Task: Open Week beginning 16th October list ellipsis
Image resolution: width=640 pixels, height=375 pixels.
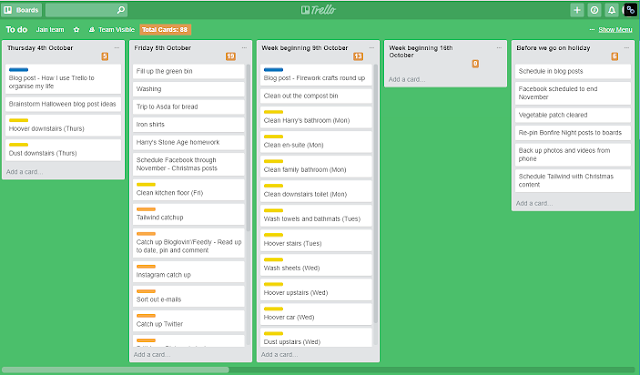Action: pos(499,48)
